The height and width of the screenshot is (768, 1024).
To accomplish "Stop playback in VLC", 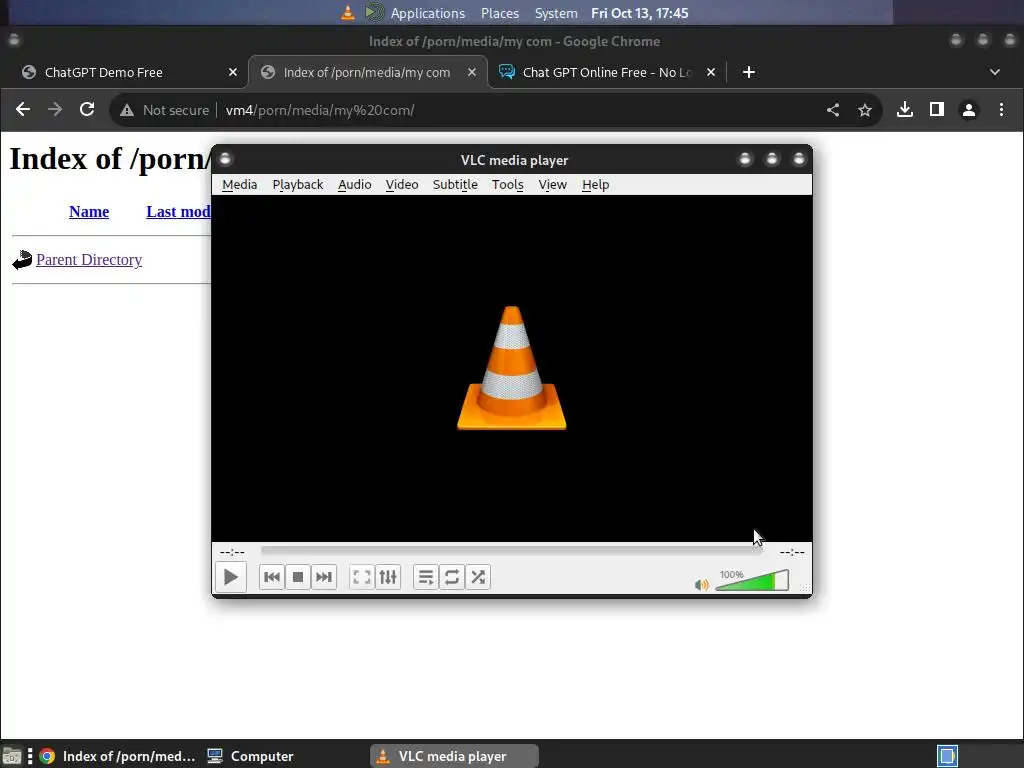I will [298, 577].
